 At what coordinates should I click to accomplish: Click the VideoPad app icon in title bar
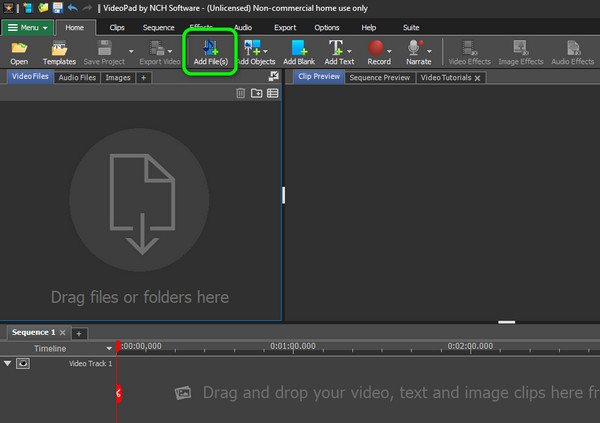pos(8,8)
